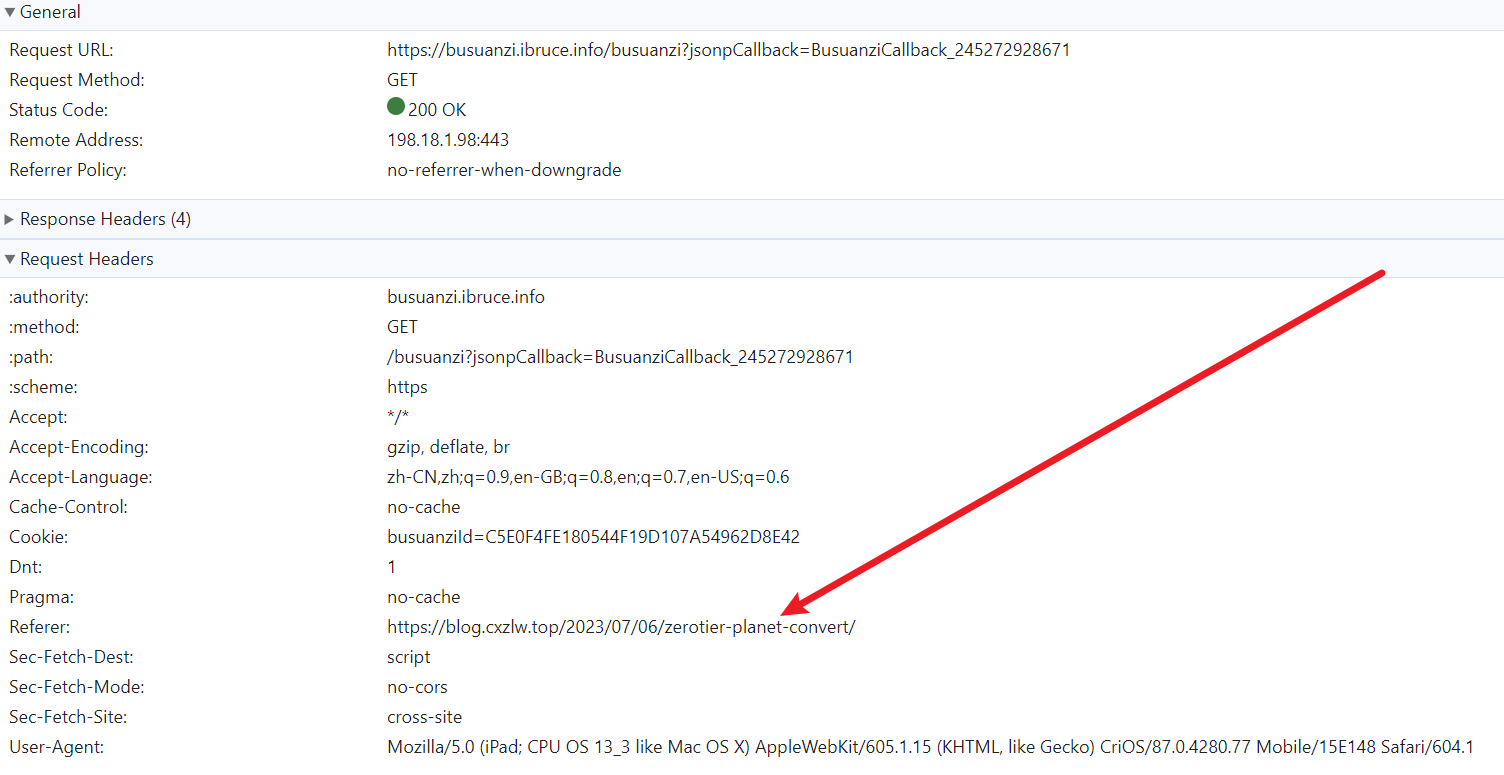Select the authority value busuanzi.ibruce.info
Viewport: 1504px width, 775px height.
(466, 297)
